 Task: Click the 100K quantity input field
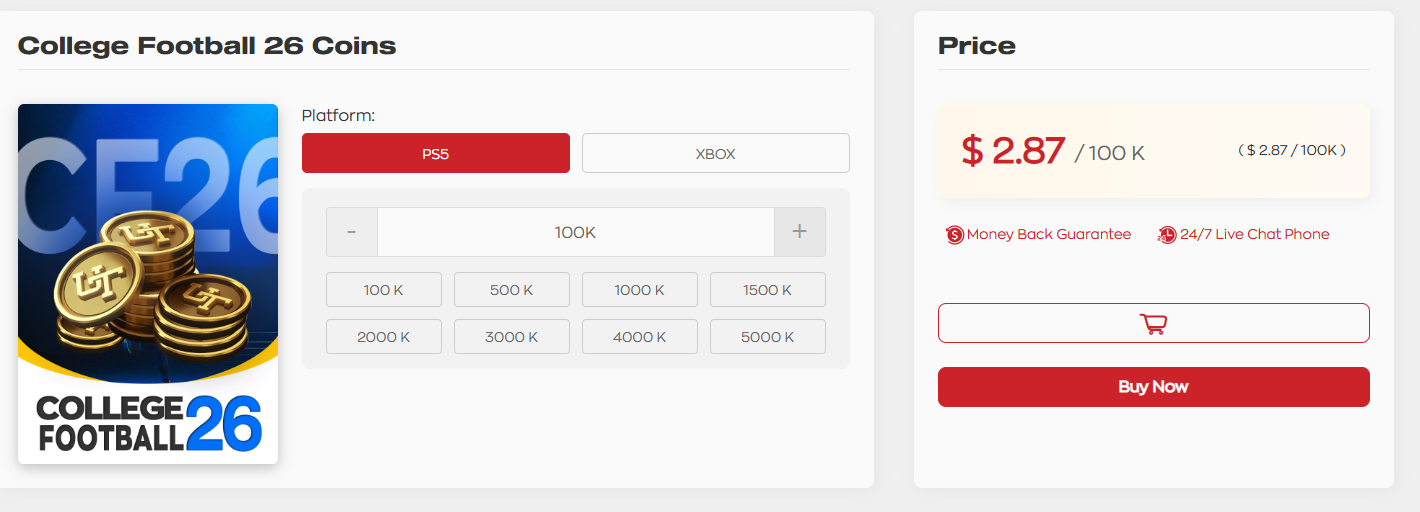point(575,232)
